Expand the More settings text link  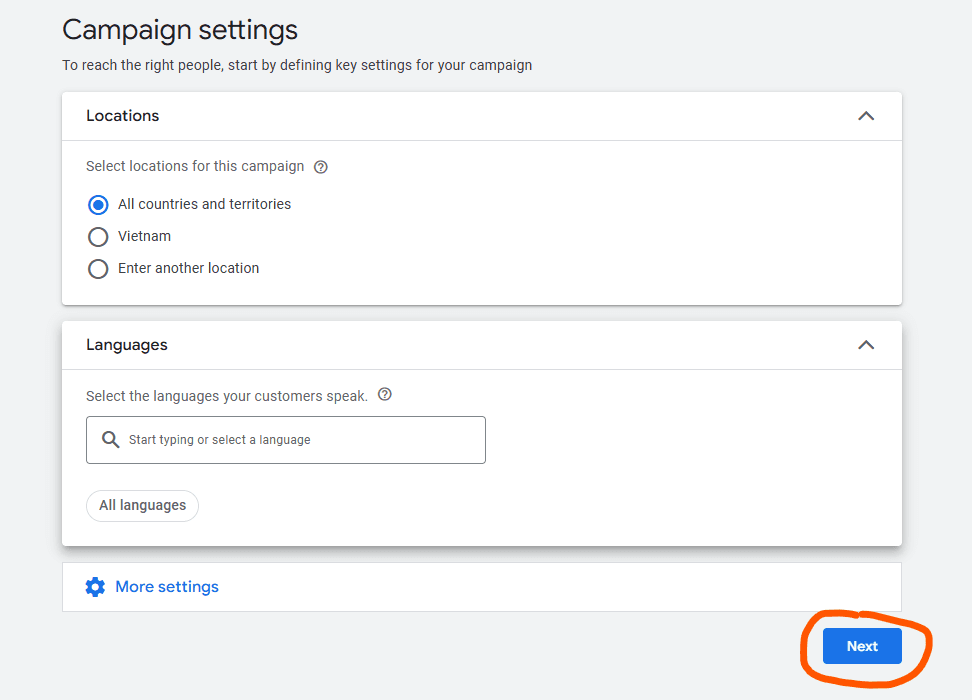pyautogui.click(x=167, y=587)
